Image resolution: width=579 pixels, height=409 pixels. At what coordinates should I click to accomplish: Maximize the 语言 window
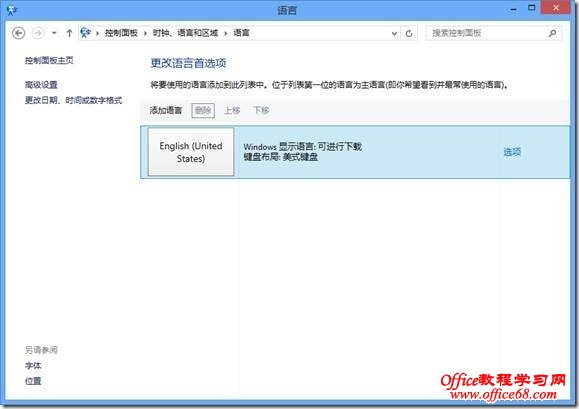531,8
